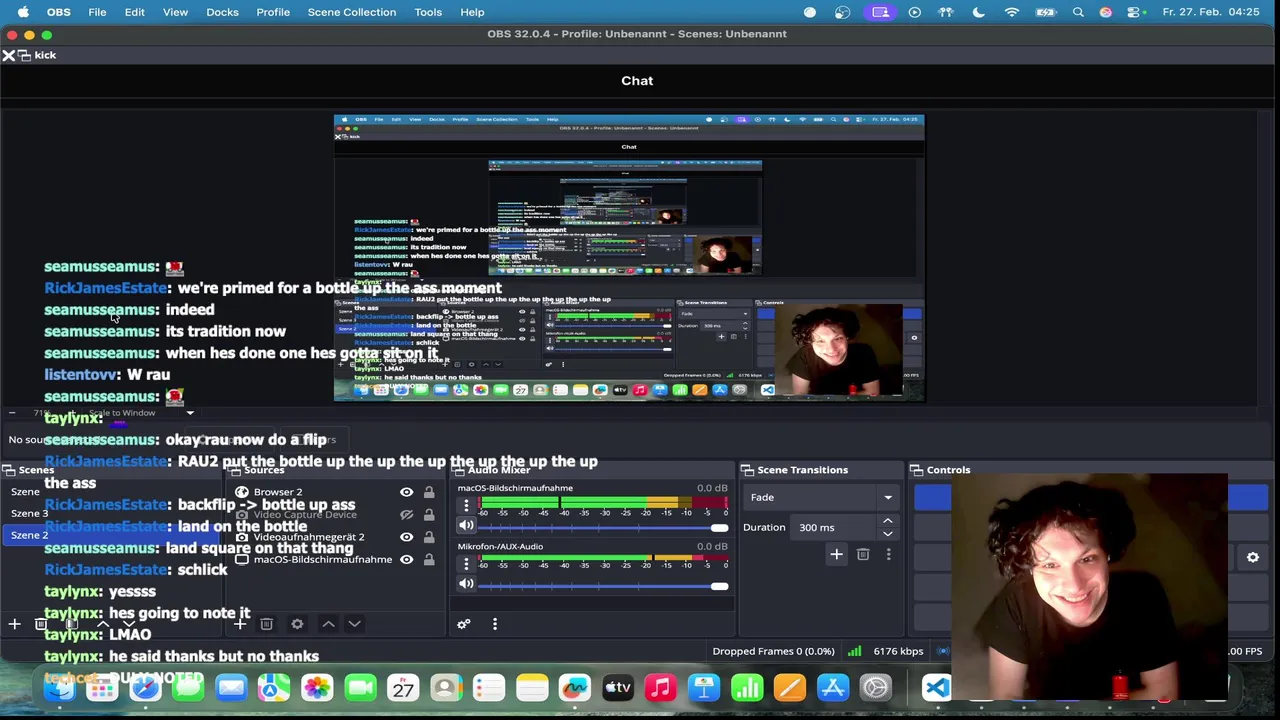Screen dimensions: 1280x720
Task: Open Calendar app showing 27 in Dock
Action: [403, 688]
